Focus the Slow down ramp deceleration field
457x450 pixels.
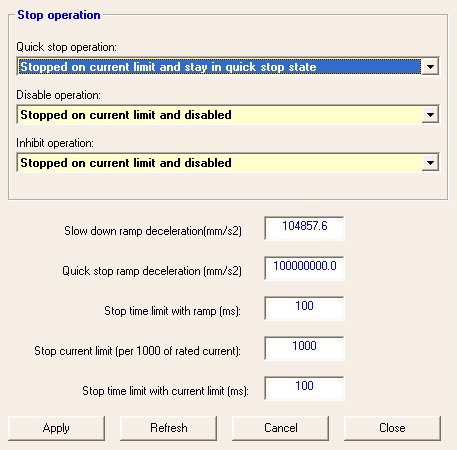pos(304,228)
